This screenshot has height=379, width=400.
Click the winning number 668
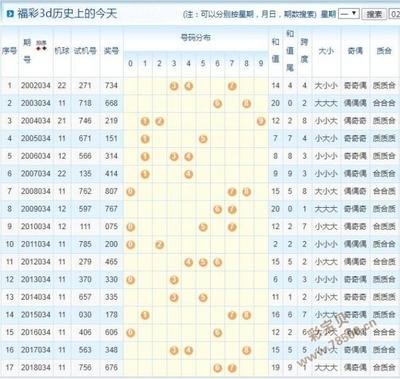pos(111,103)
